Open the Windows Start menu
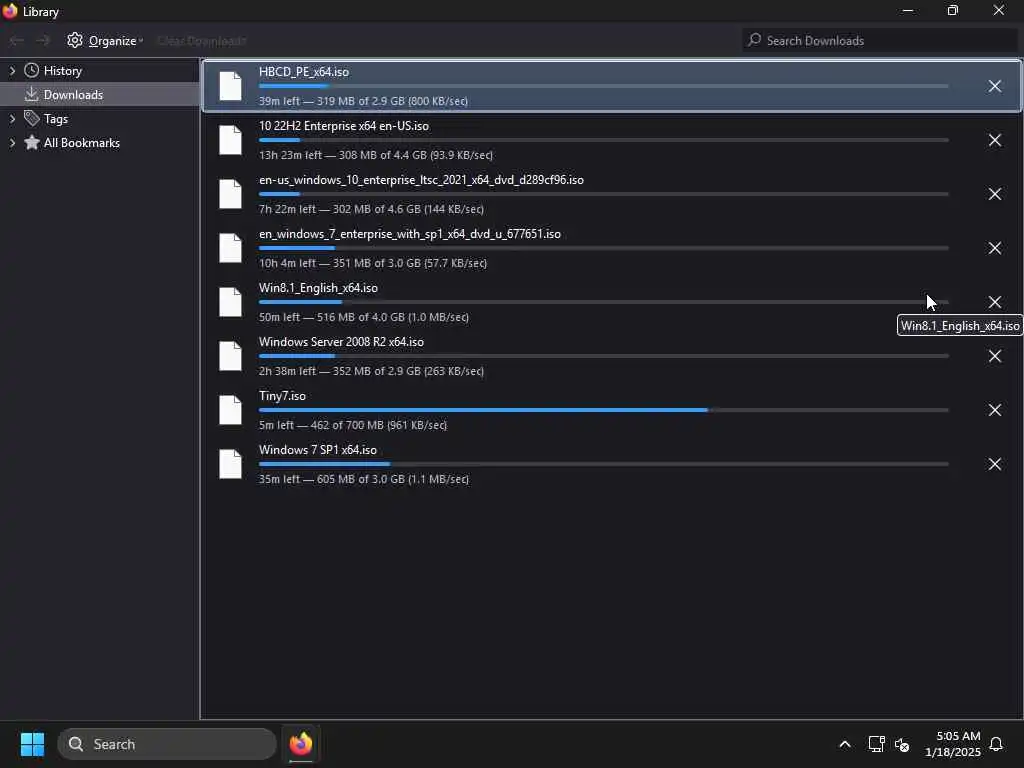Viewport: 1024px width, 768px height. point(32,744)
